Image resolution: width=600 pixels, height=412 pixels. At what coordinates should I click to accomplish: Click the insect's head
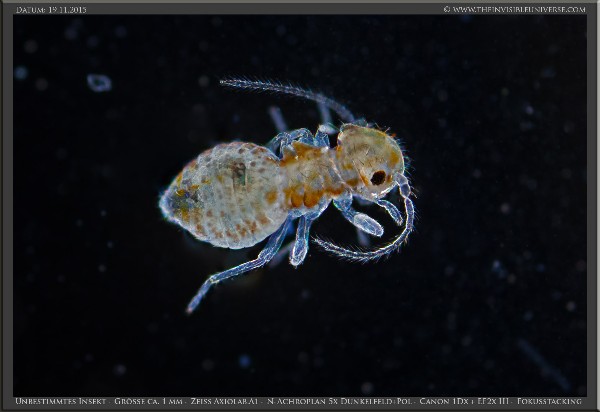coord(367,158)
